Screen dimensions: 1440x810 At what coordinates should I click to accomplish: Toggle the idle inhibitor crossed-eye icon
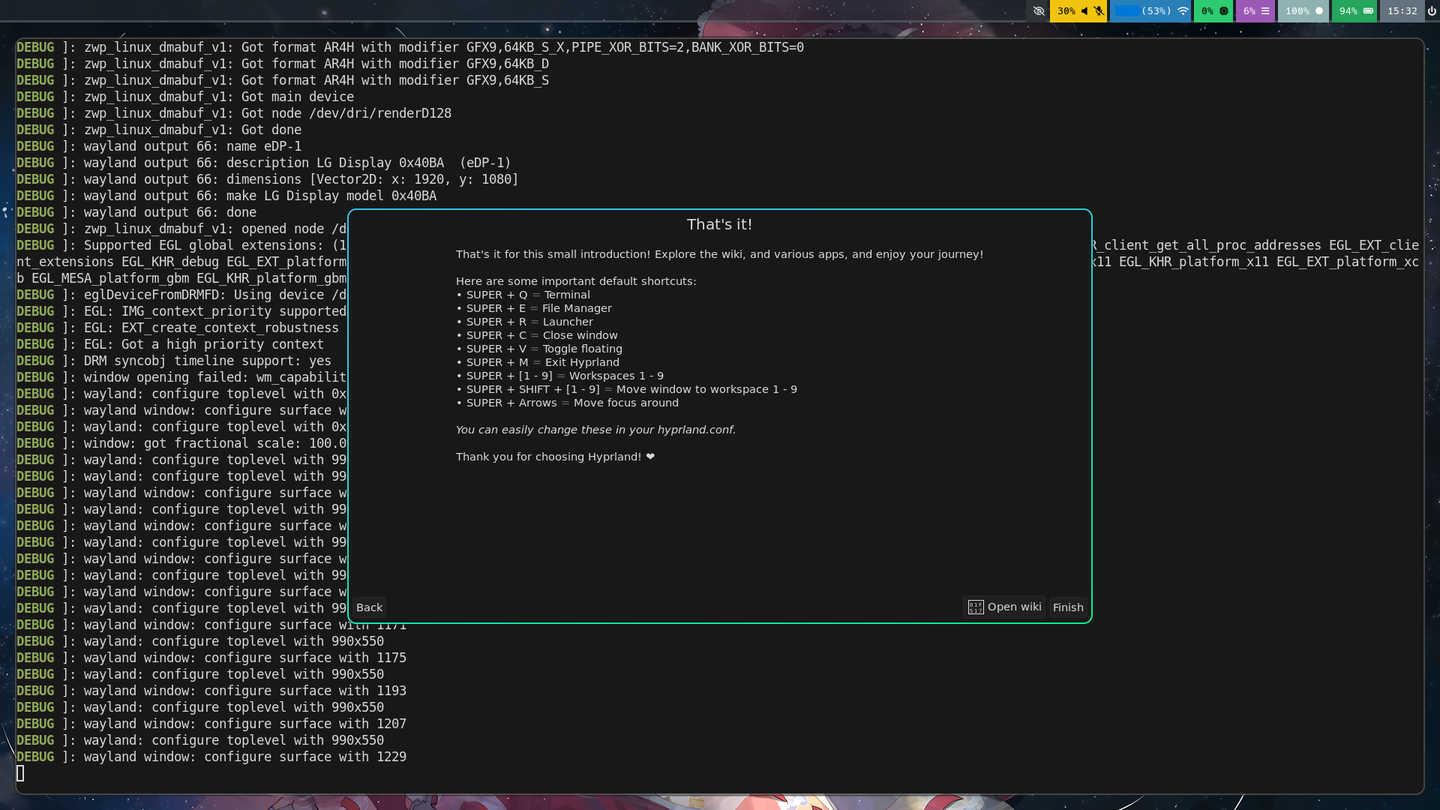click(x=1039, y=11)
